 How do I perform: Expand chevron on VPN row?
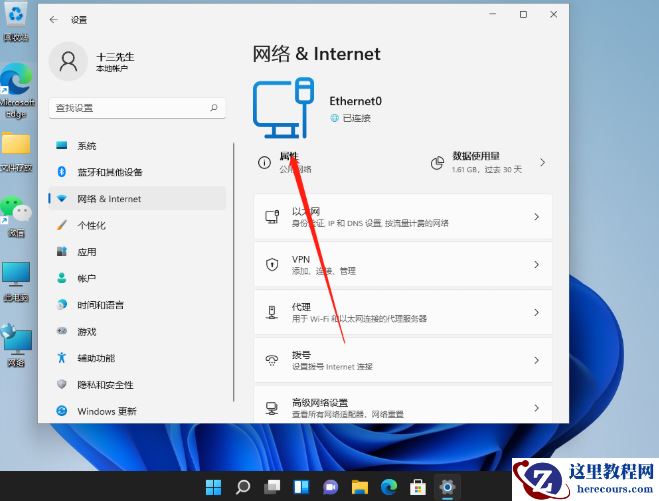click(536, 264)
